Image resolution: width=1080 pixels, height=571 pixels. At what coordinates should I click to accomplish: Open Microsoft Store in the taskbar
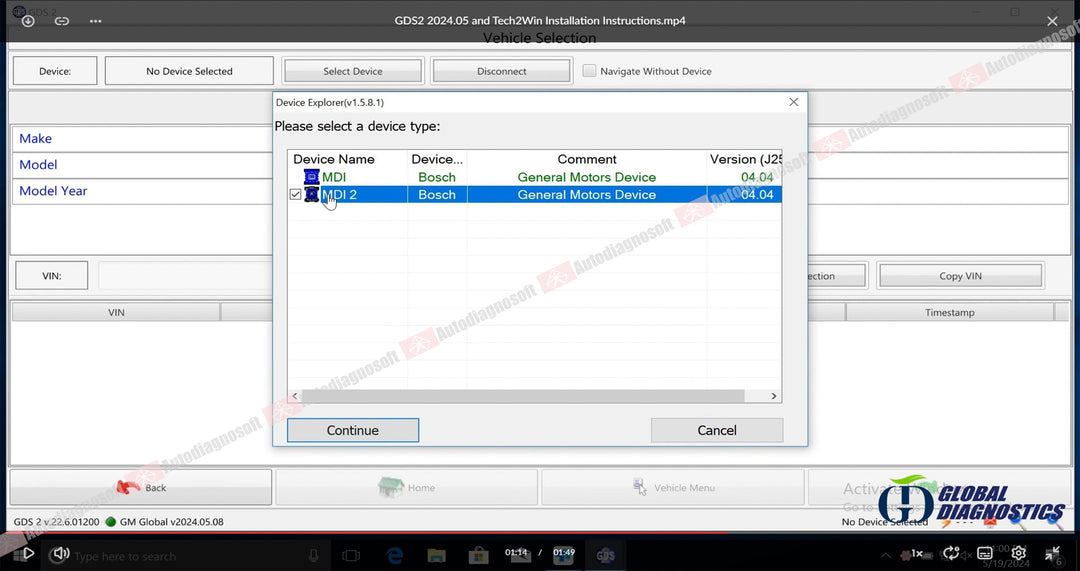click(x=479, y=555)
